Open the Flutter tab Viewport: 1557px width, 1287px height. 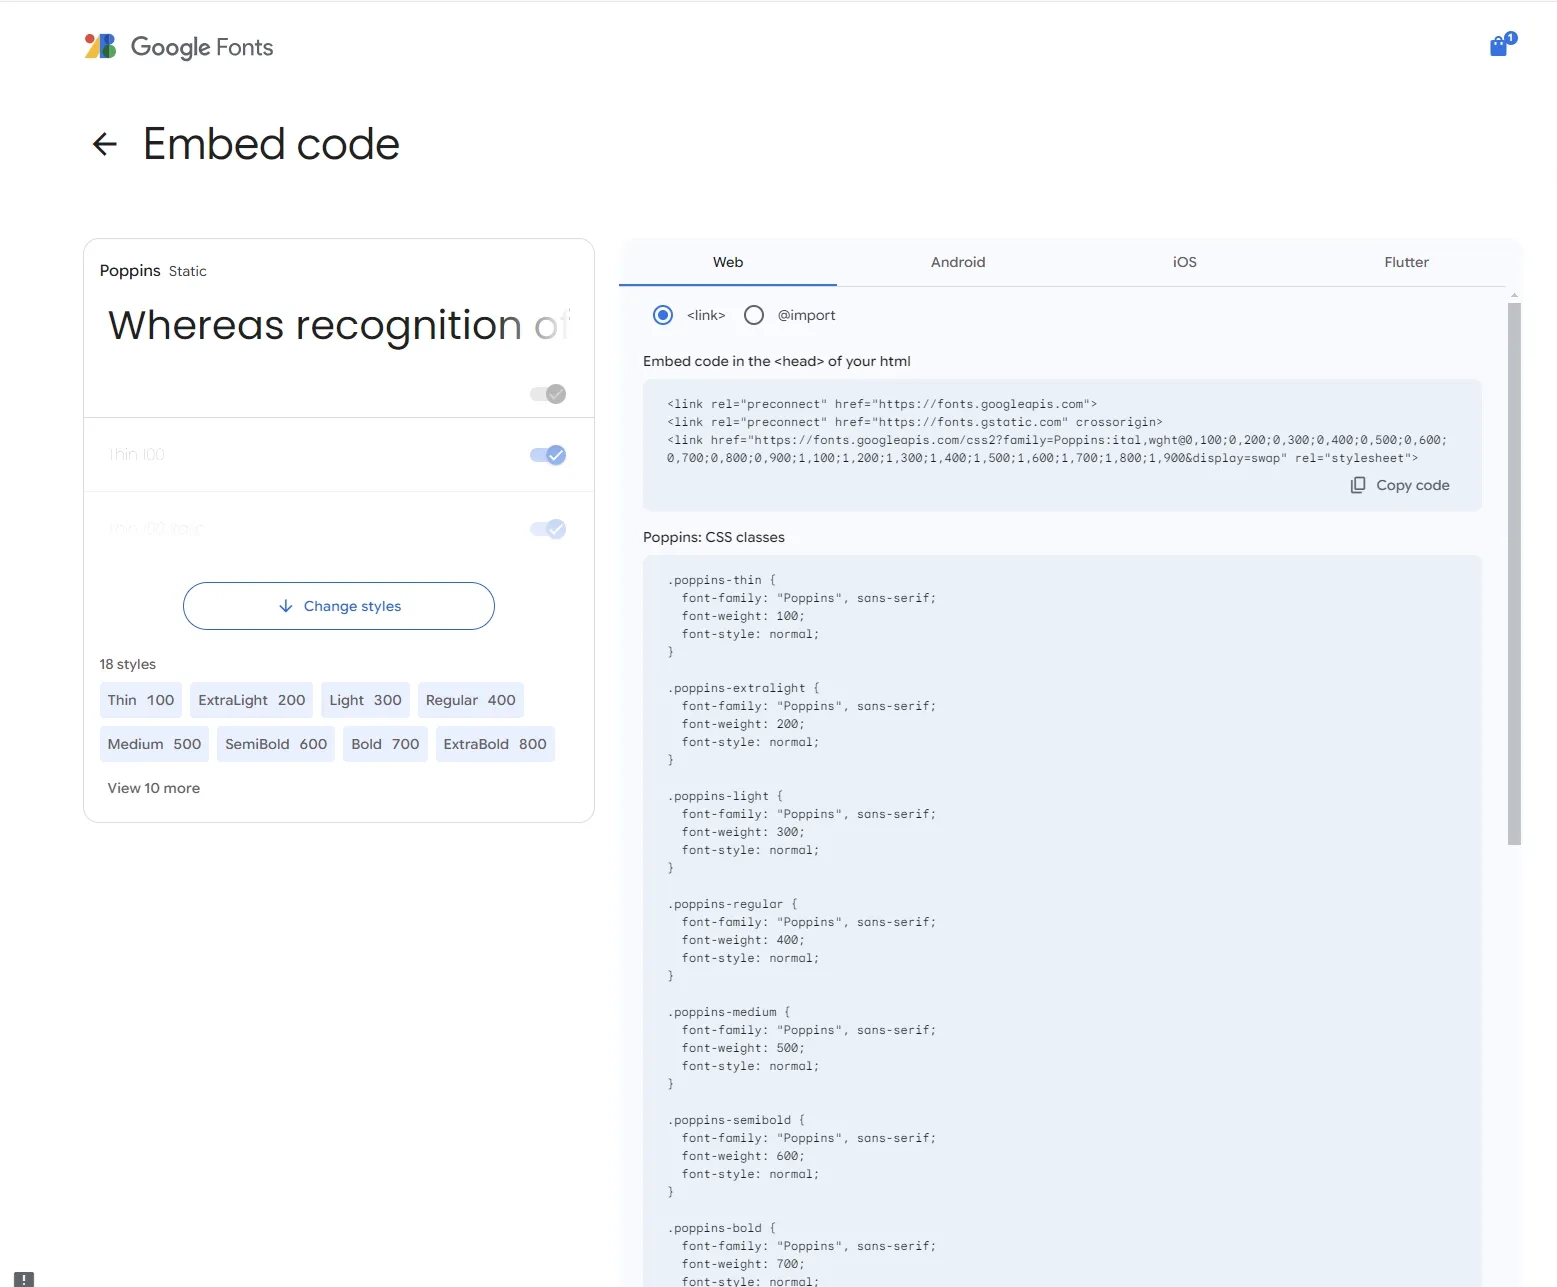point(1406,262)
